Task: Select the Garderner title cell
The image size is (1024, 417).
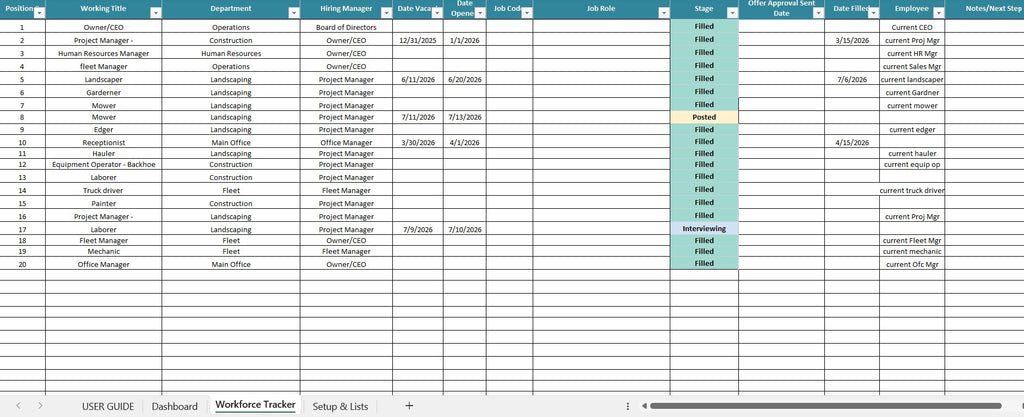Action: (x=103, y=93)
